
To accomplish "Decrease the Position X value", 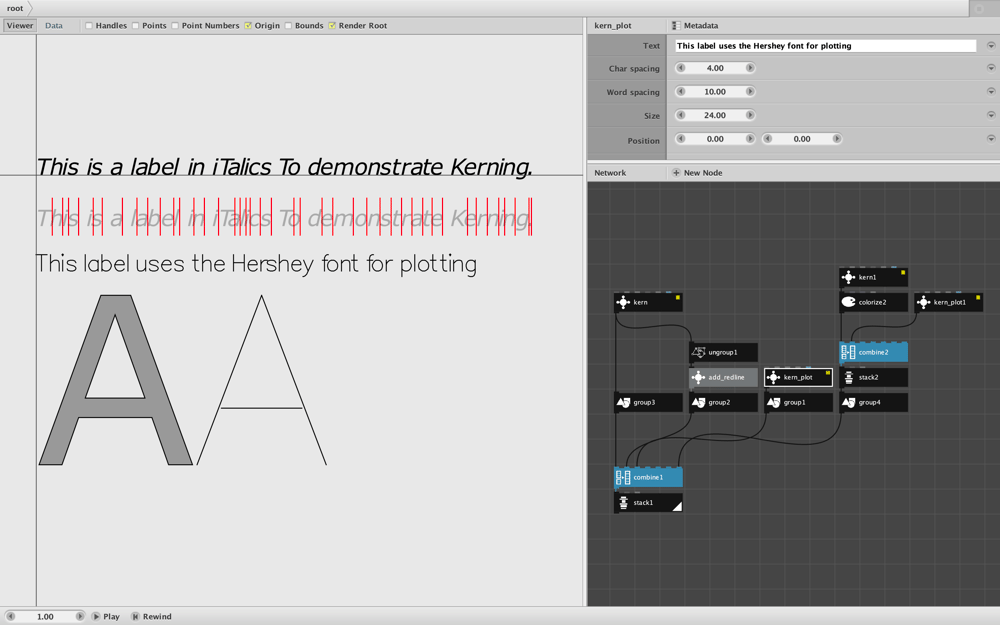I will point(680,139).
